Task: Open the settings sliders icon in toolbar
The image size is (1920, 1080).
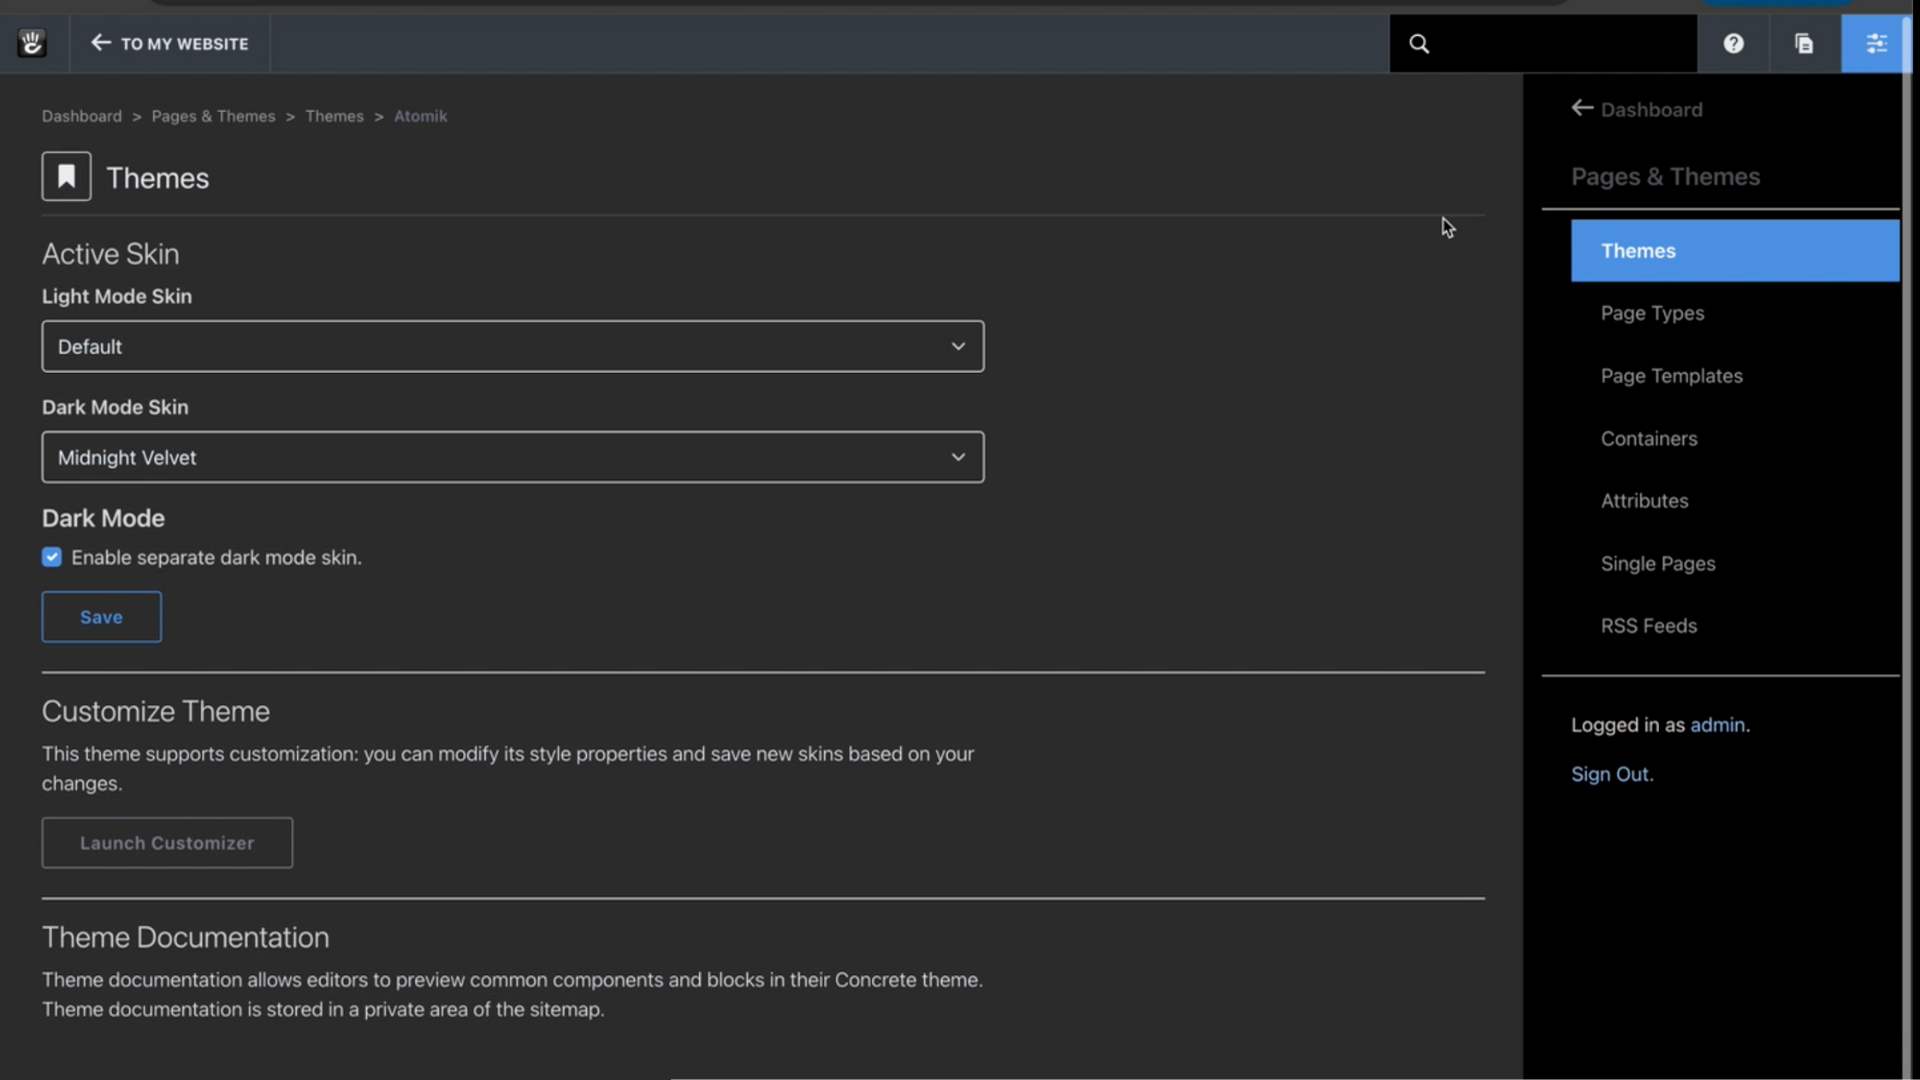Action: coord(1876,43)
